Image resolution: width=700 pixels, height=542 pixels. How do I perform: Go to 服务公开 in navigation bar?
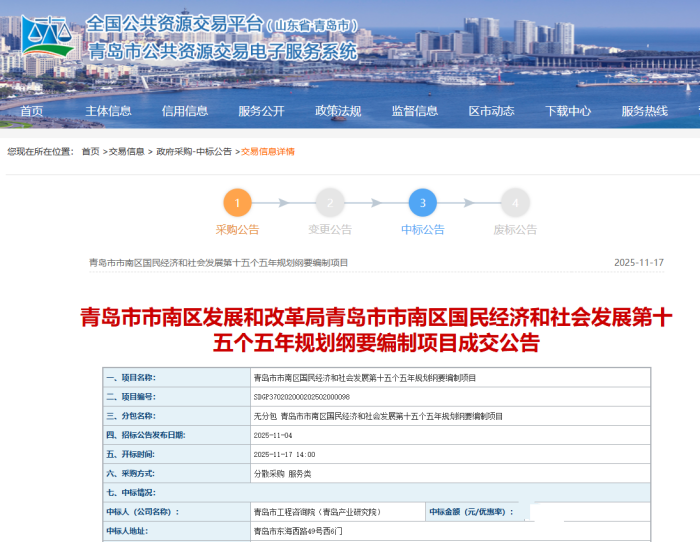(261, 111)
